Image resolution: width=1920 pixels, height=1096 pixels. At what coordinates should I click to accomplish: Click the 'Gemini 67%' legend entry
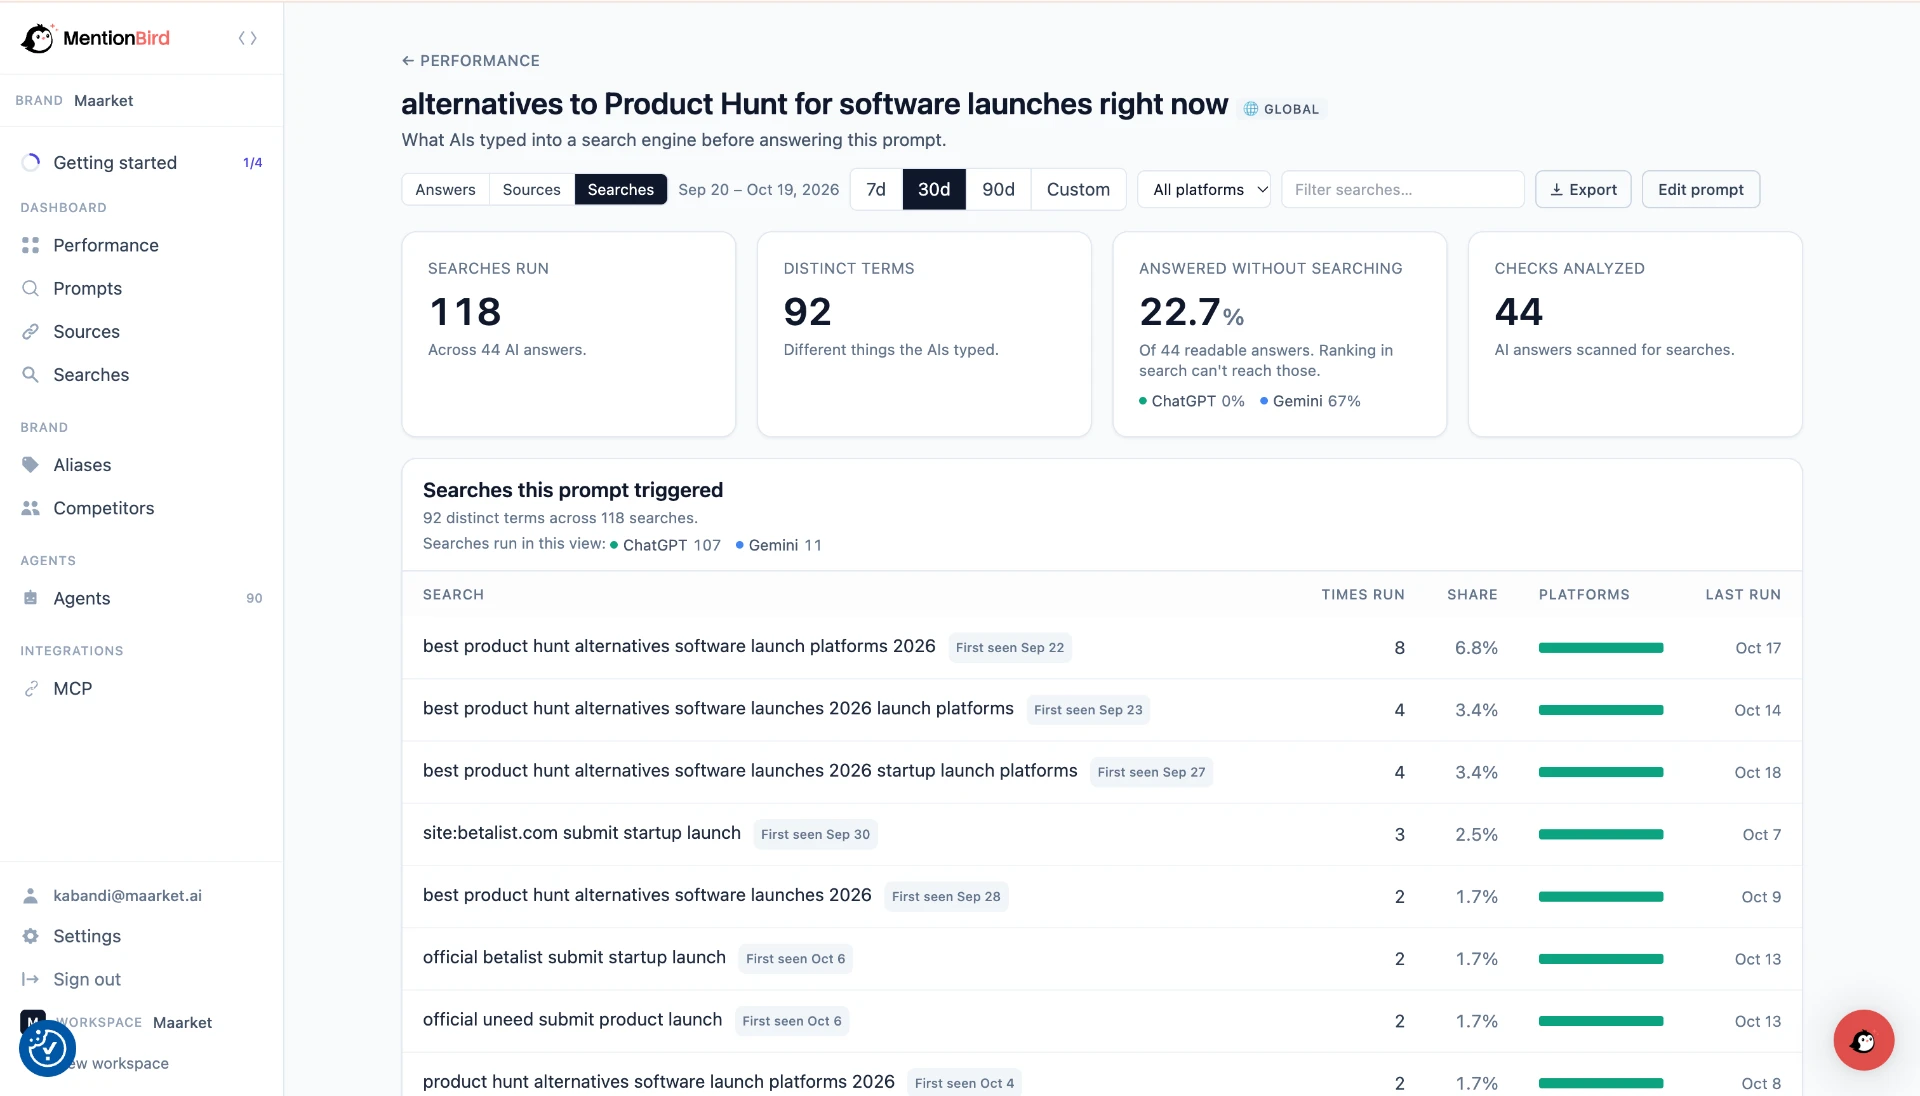[x=1310, y=401]
